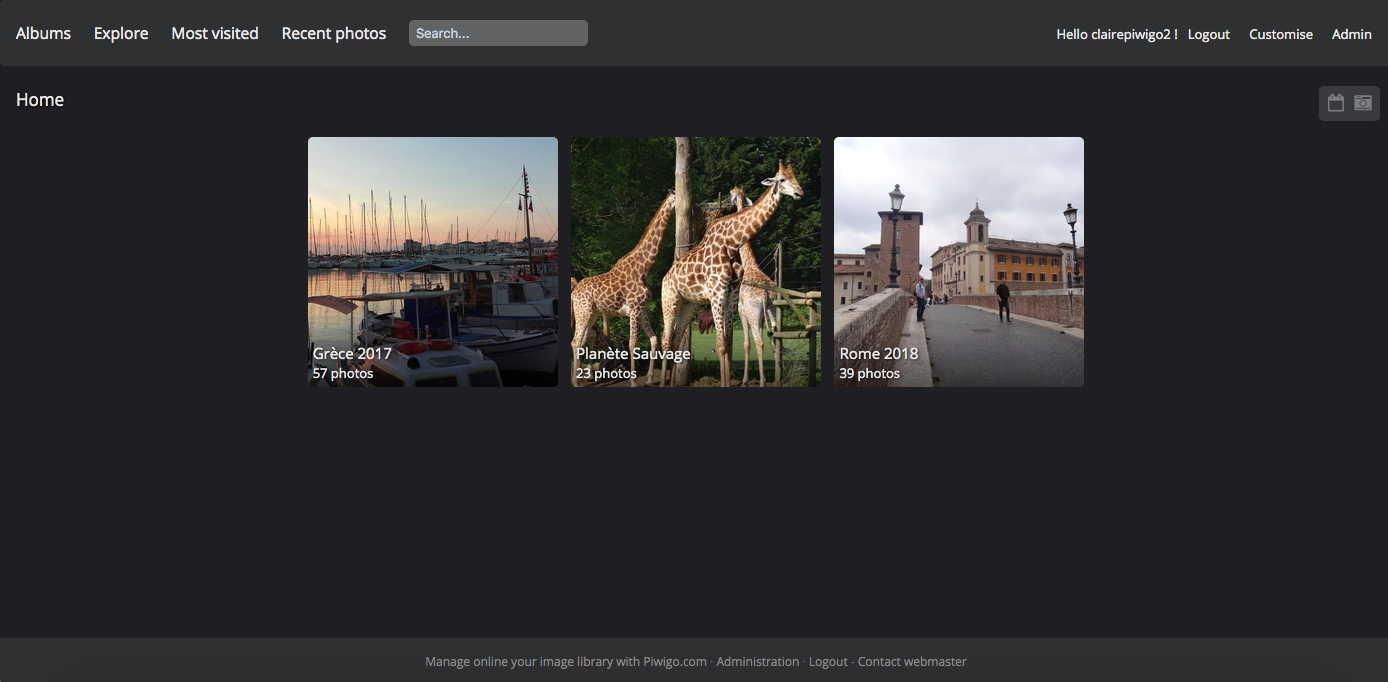Open the Customise profile link

1281,34
